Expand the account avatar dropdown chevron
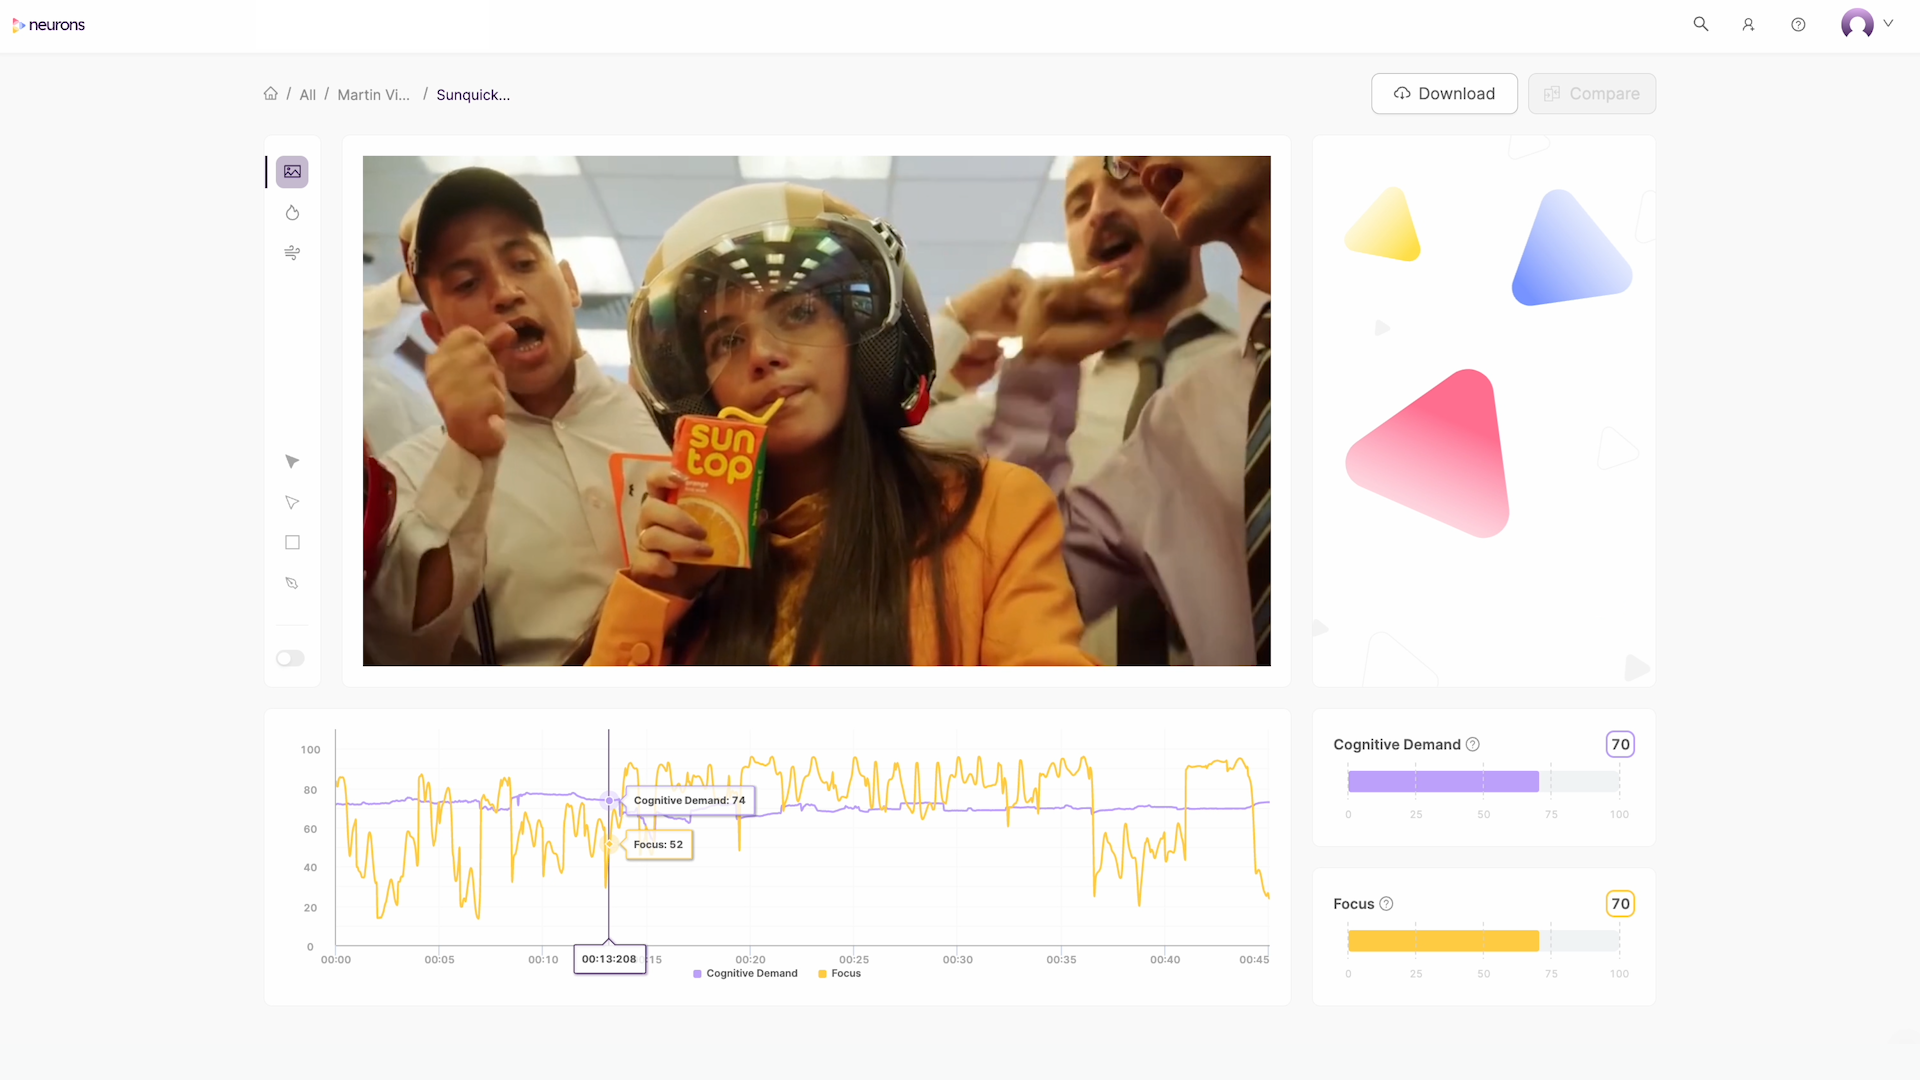Screen dimensions: 1920x1080 point(1888,23)
